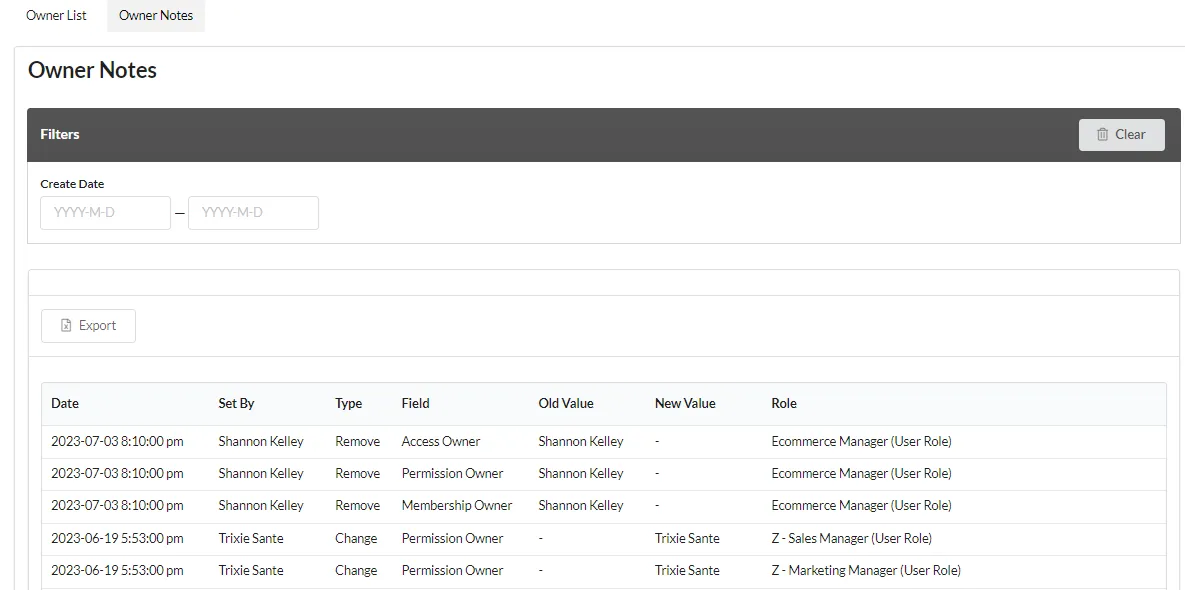Switch to the Owner List tab
1185x590 pixels.
[56, 15]
